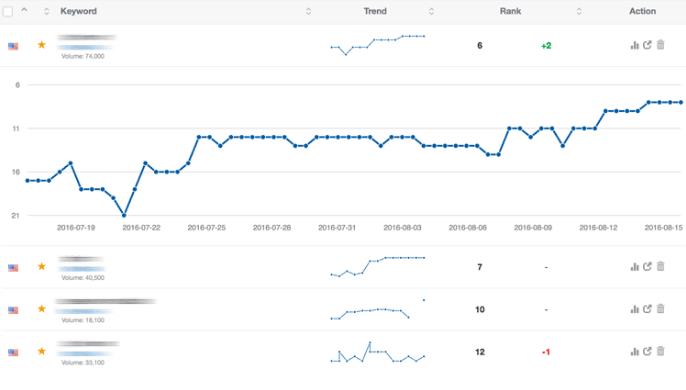Click the 2016-07-28 axis date label
This screenshot has height=390, width=686.
[x=272, y=228]
